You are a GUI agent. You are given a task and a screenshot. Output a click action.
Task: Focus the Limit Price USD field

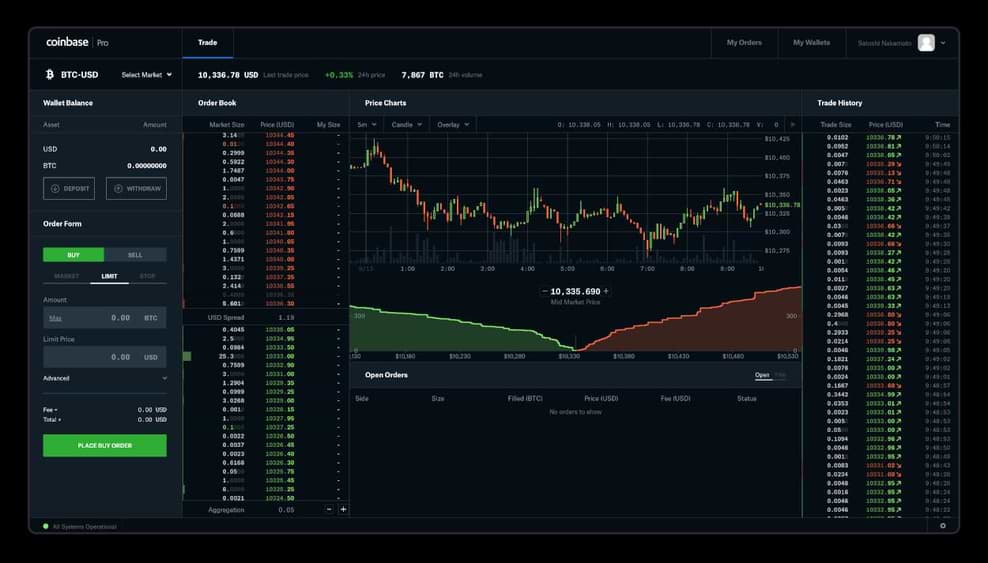(x=105, y=356)
